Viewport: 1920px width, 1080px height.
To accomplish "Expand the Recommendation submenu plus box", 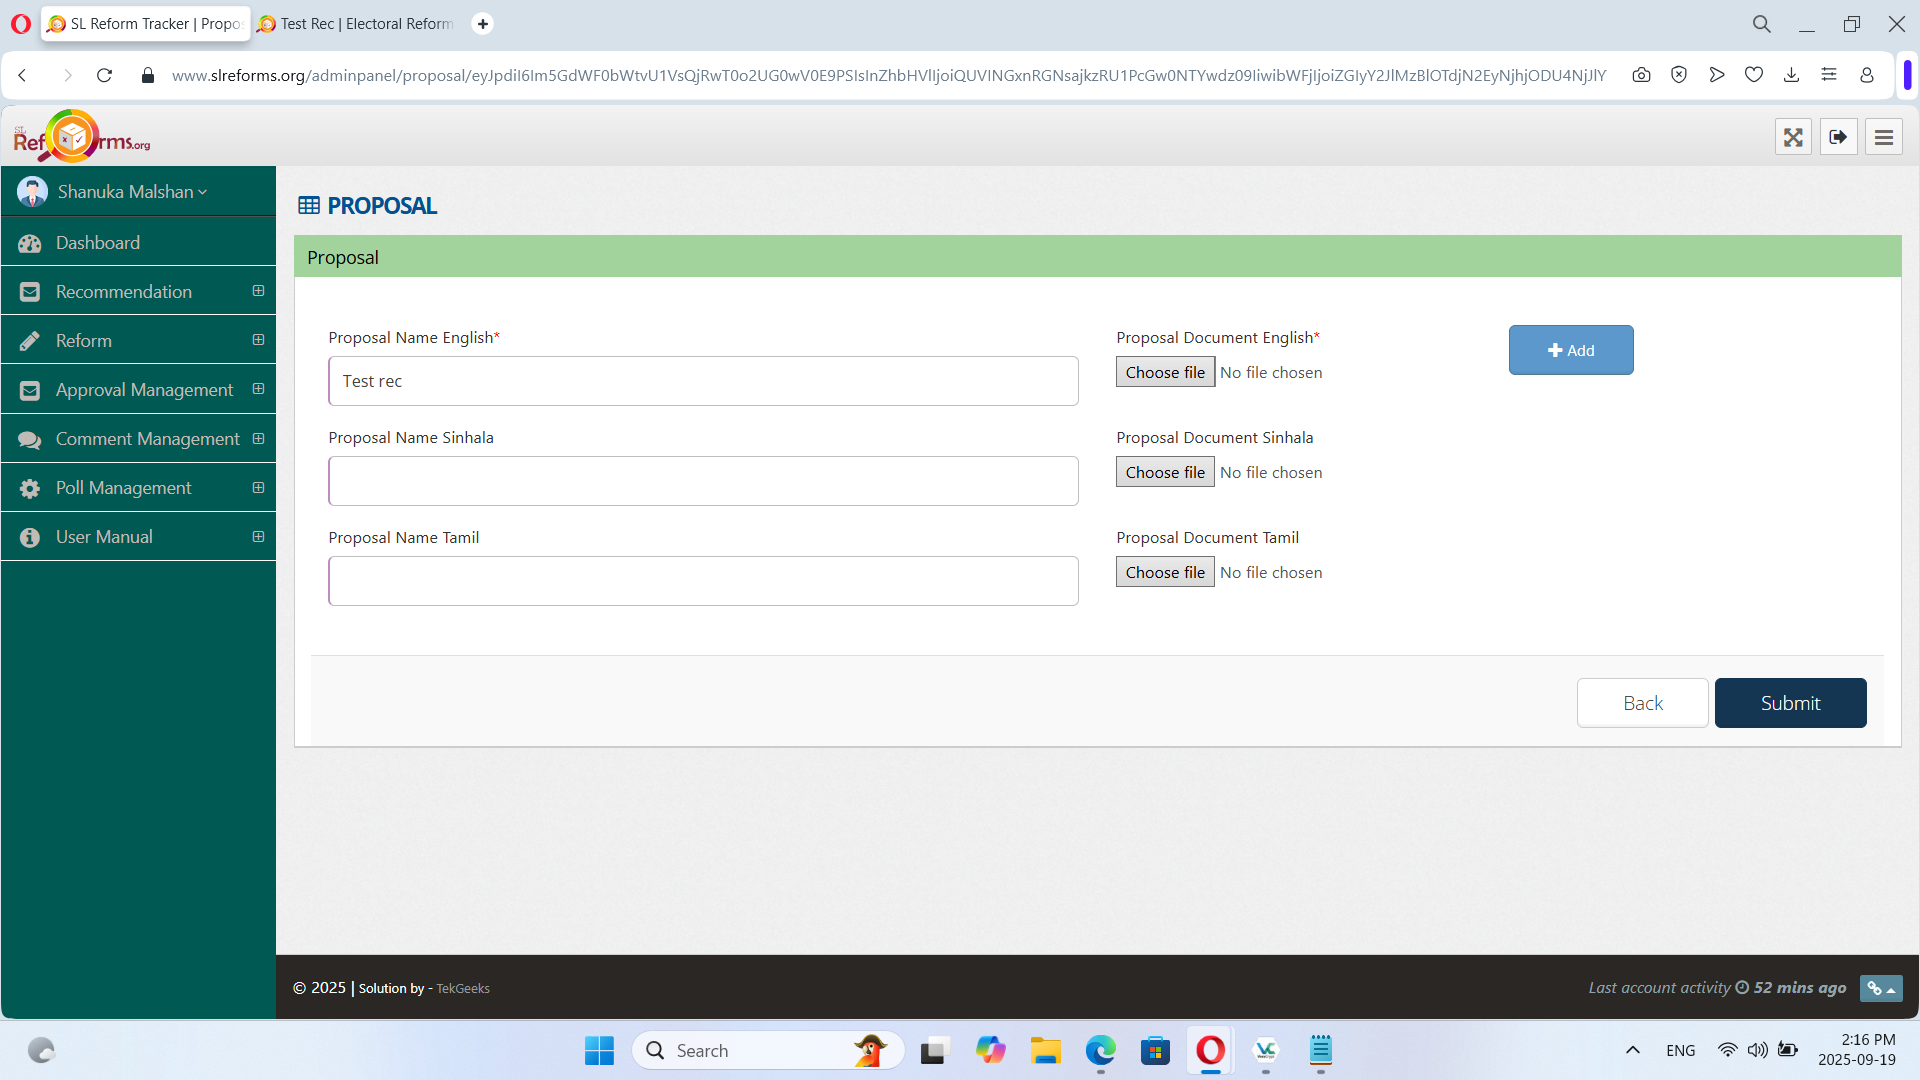I will pos(258,291).
